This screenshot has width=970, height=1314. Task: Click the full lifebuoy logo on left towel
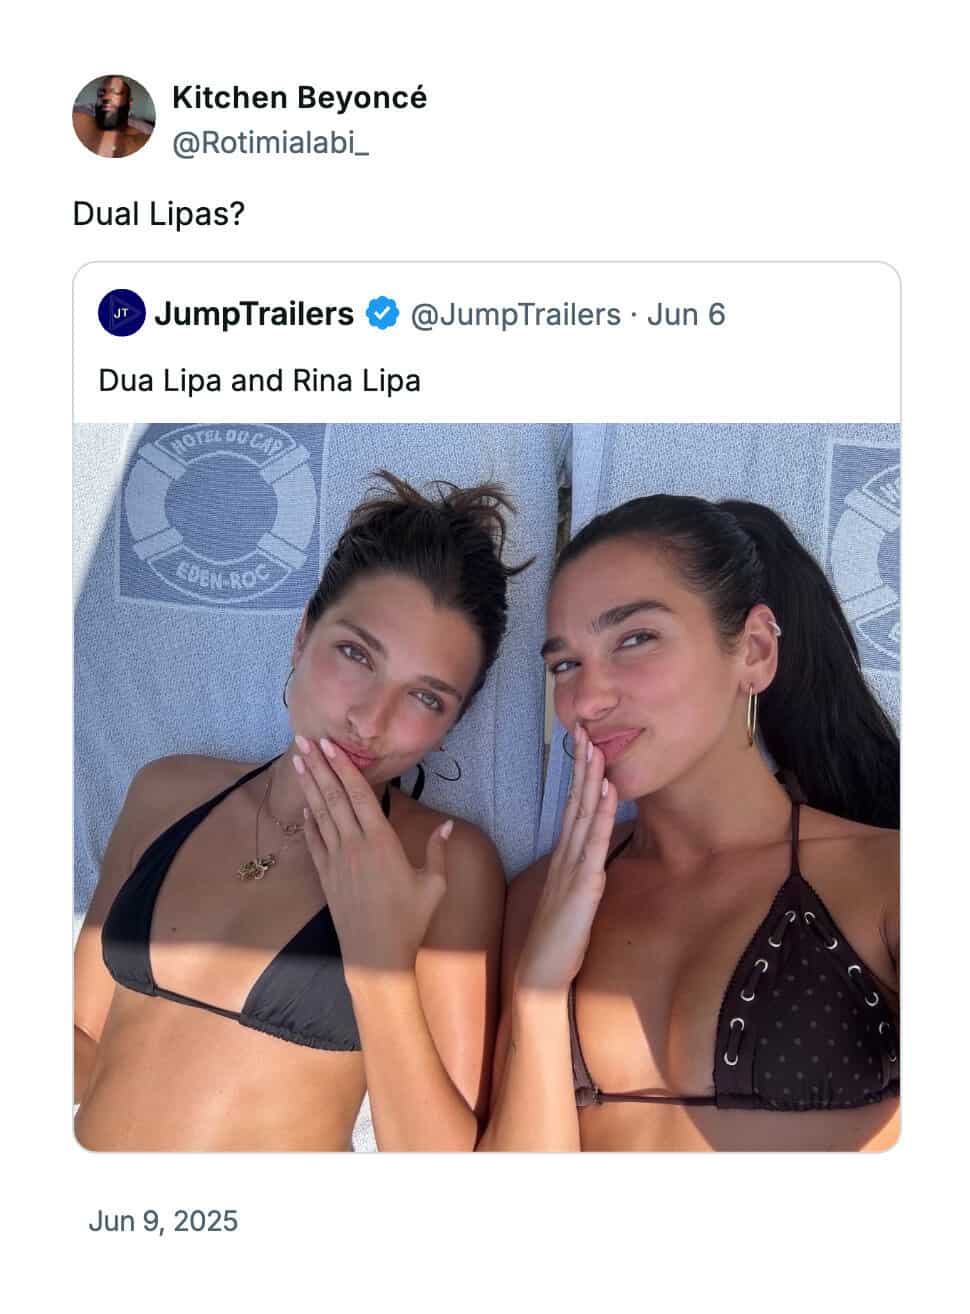tap(218, 516)
